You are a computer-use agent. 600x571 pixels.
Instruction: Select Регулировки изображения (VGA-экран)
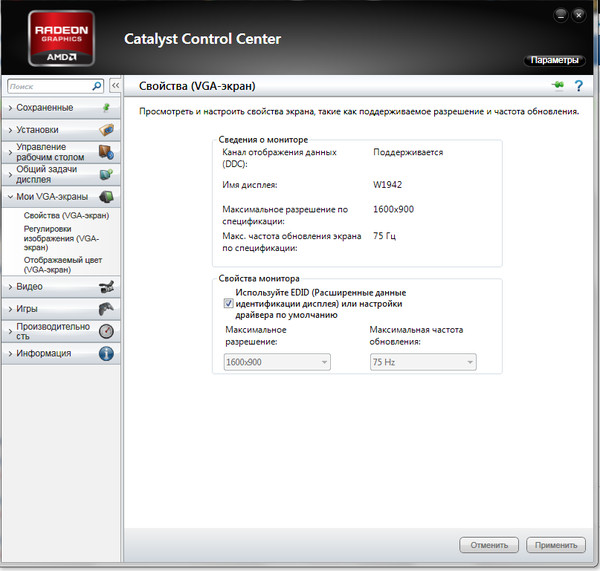62,238
